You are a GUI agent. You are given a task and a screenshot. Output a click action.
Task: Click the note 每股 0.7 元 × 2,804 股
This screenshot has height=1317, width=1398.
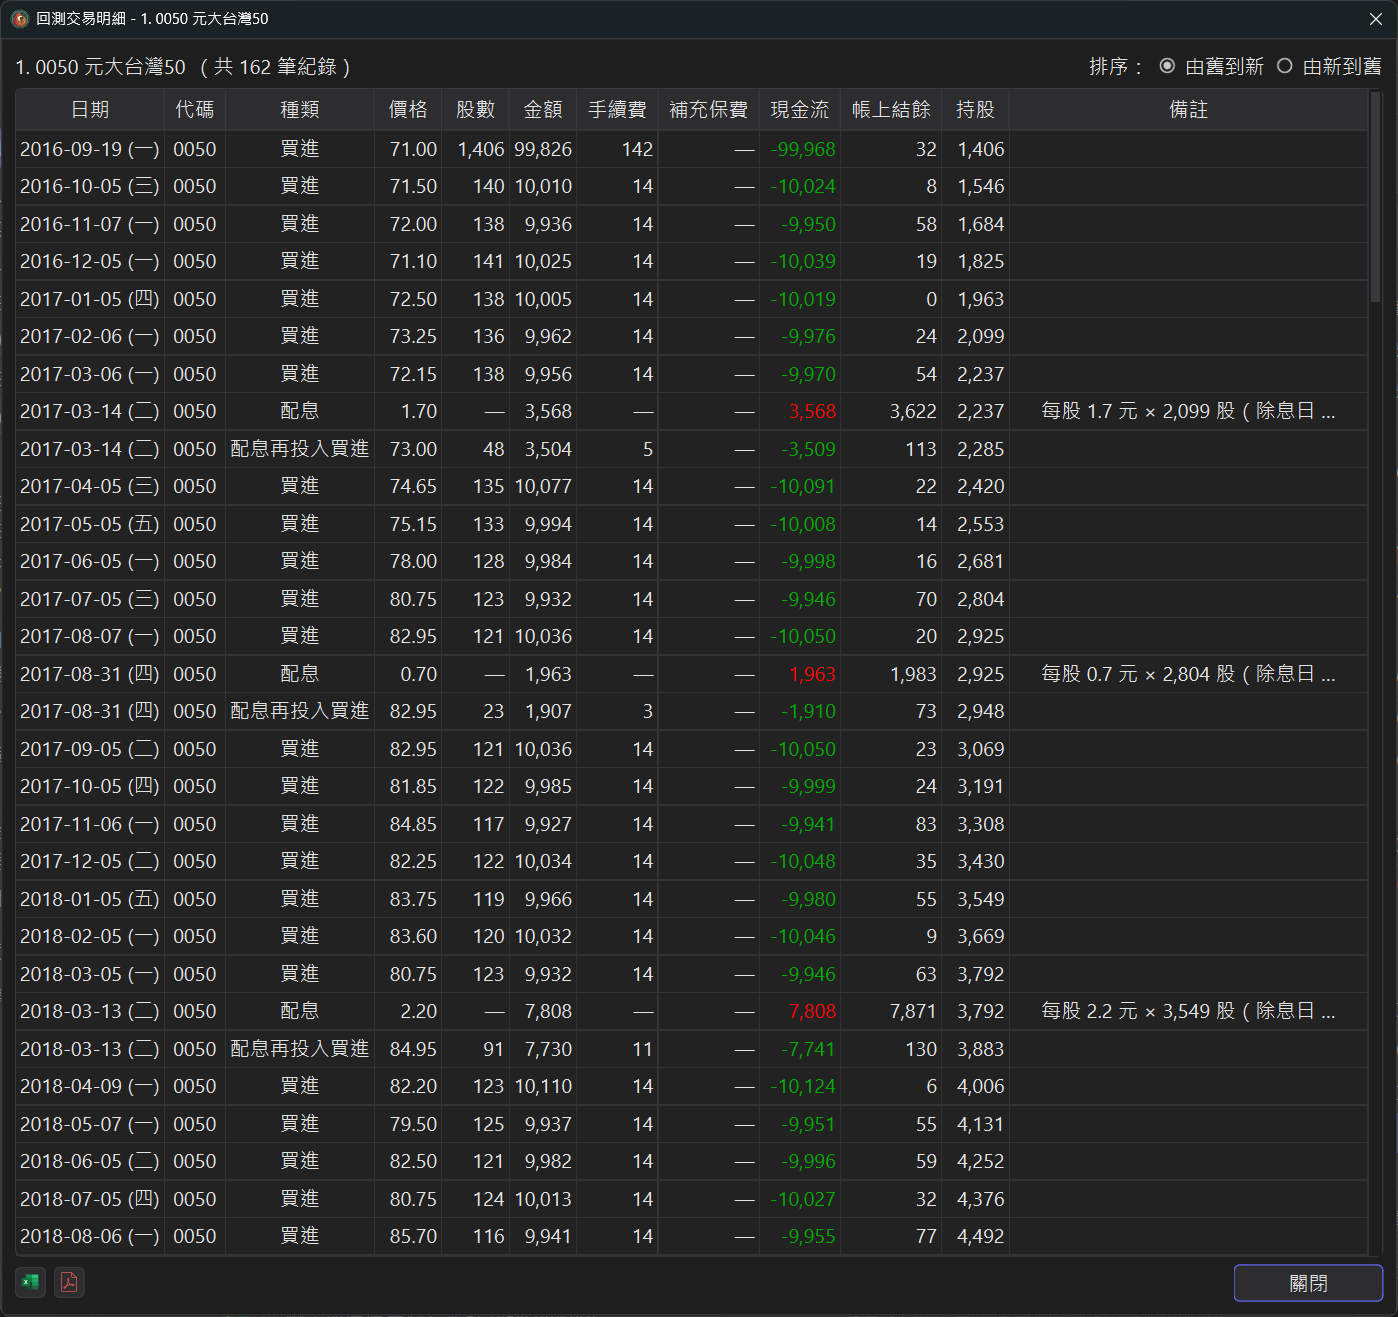[1188, 674]
